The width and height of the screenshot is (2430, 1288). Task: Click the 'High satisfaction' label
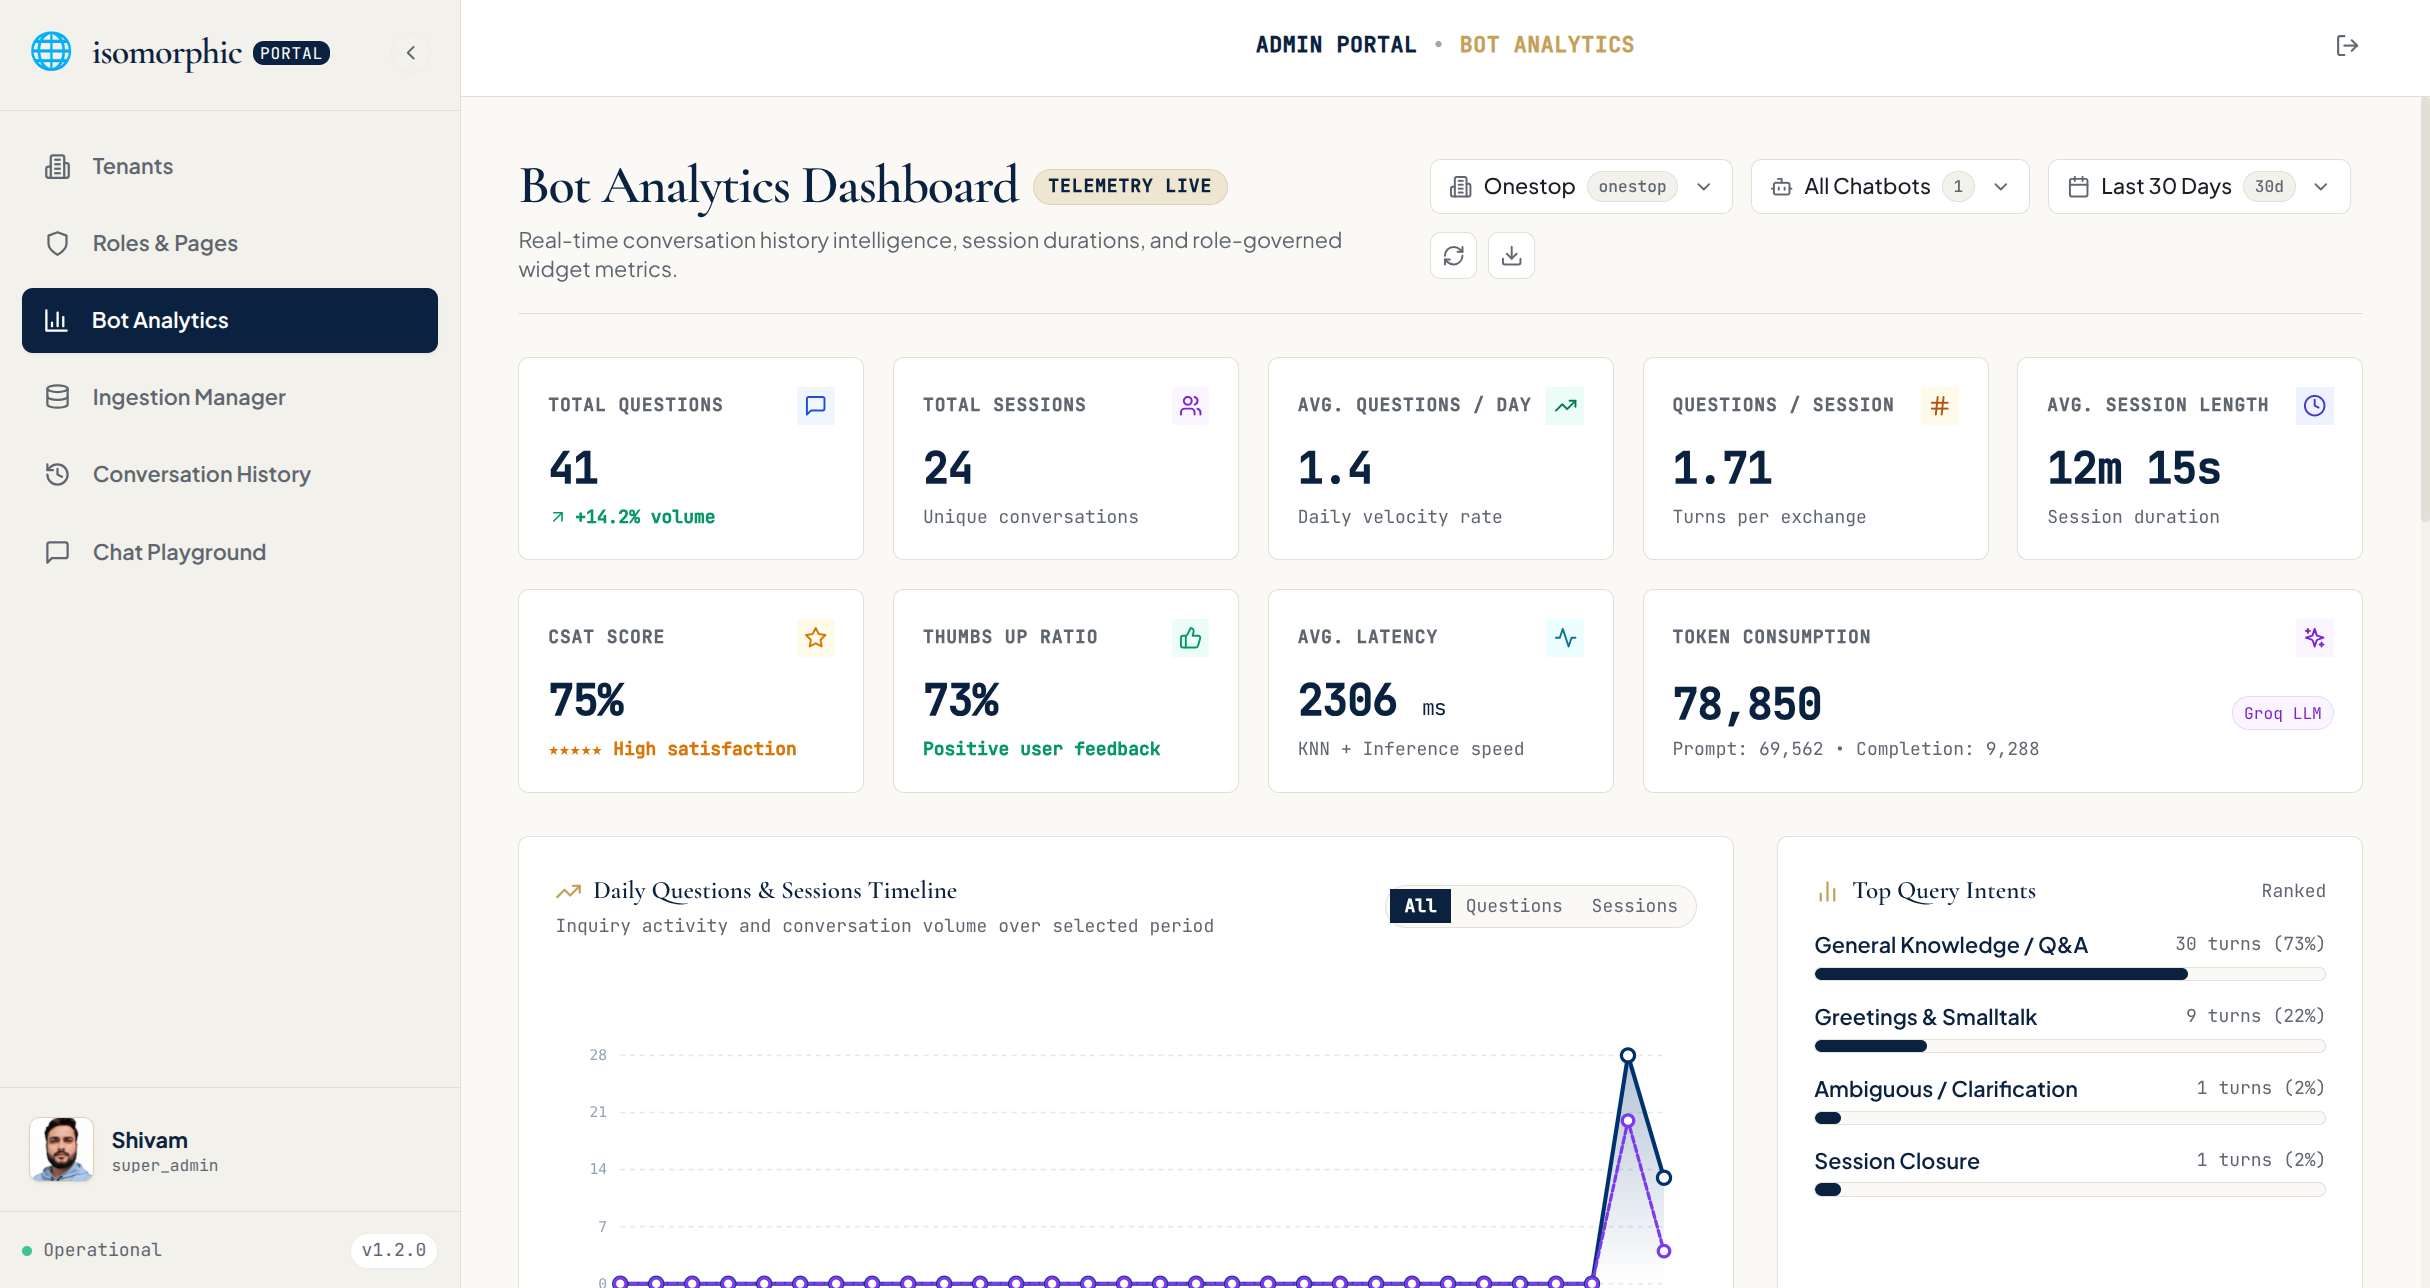pos(705,749)
